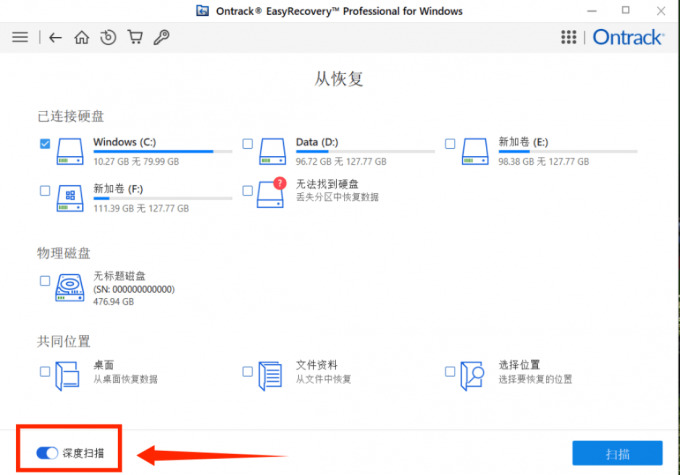Check the 桌面 location checkbox
680x475 pixels.
coord(45,371)
